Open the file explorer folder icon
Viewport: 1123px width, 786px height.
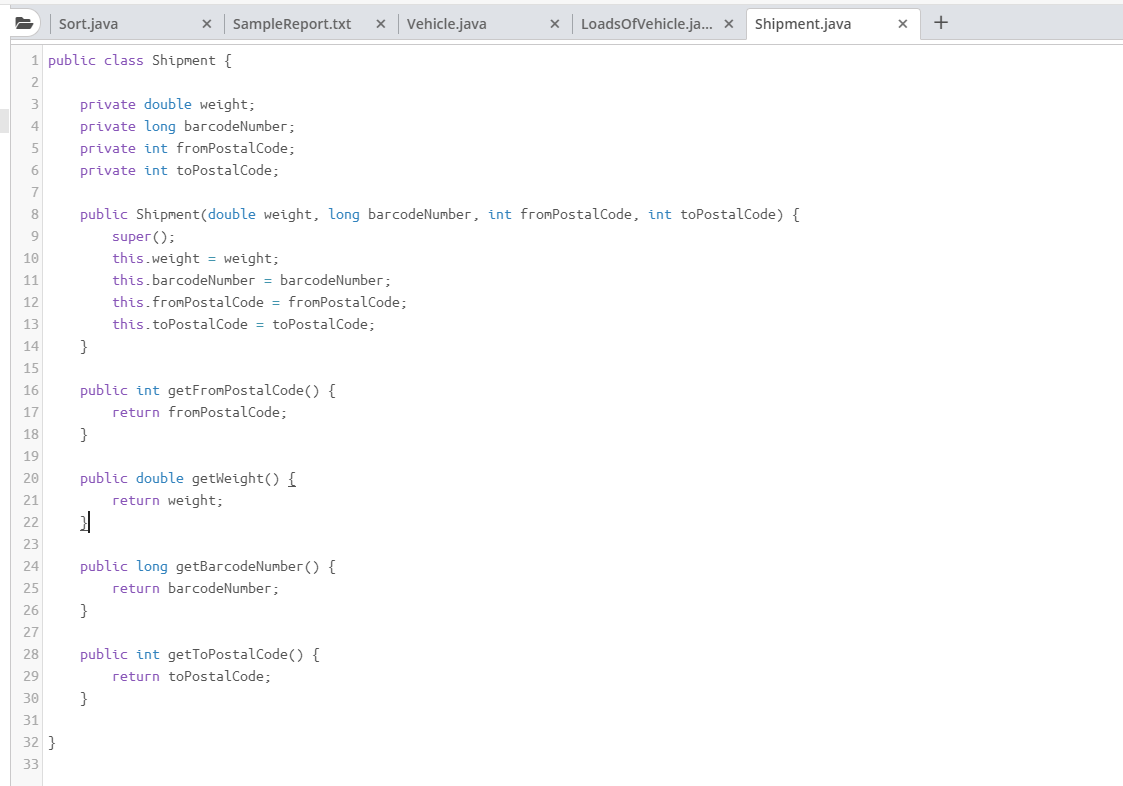24,21
